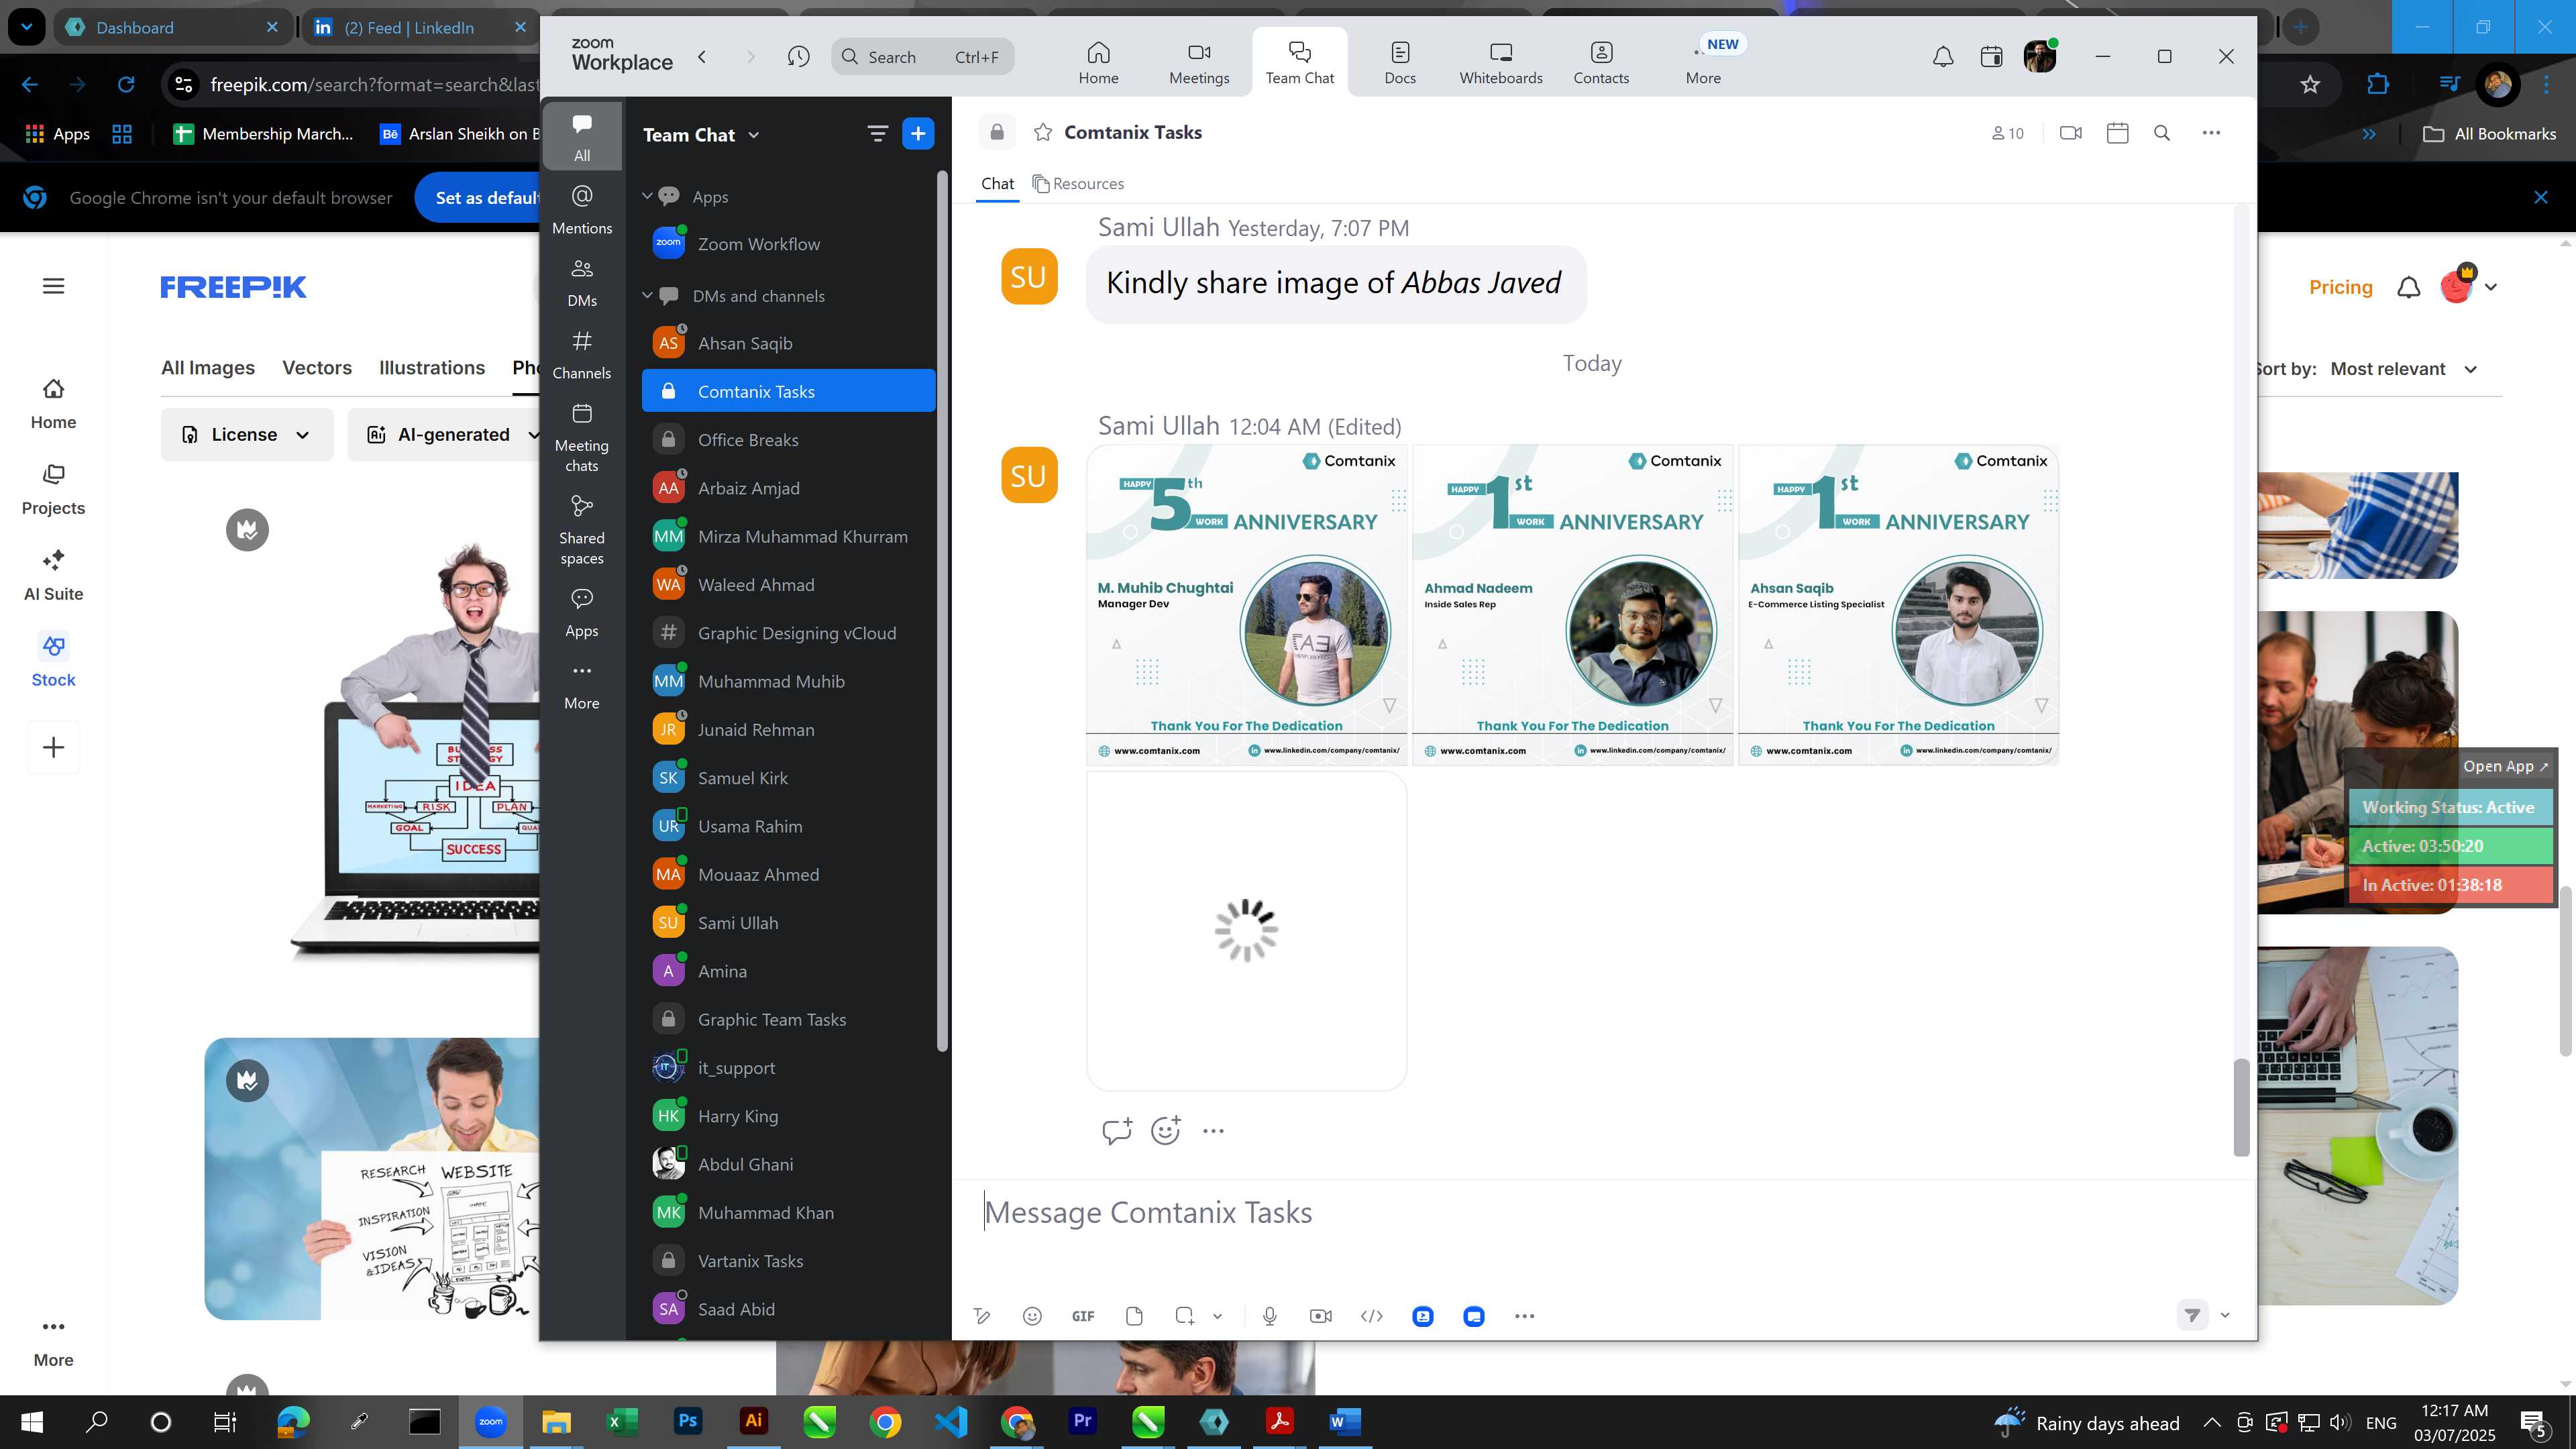Open the More item in Zoom sidebar
Screen dimensions: 2576x1449
point(582,686)
